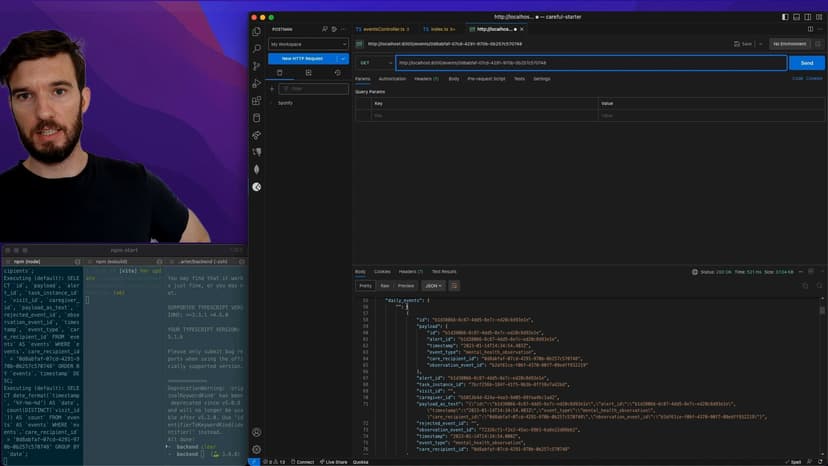Screen dimensions: 828x466
Task: Open the GET method dropdown
Action: [374, 63]
